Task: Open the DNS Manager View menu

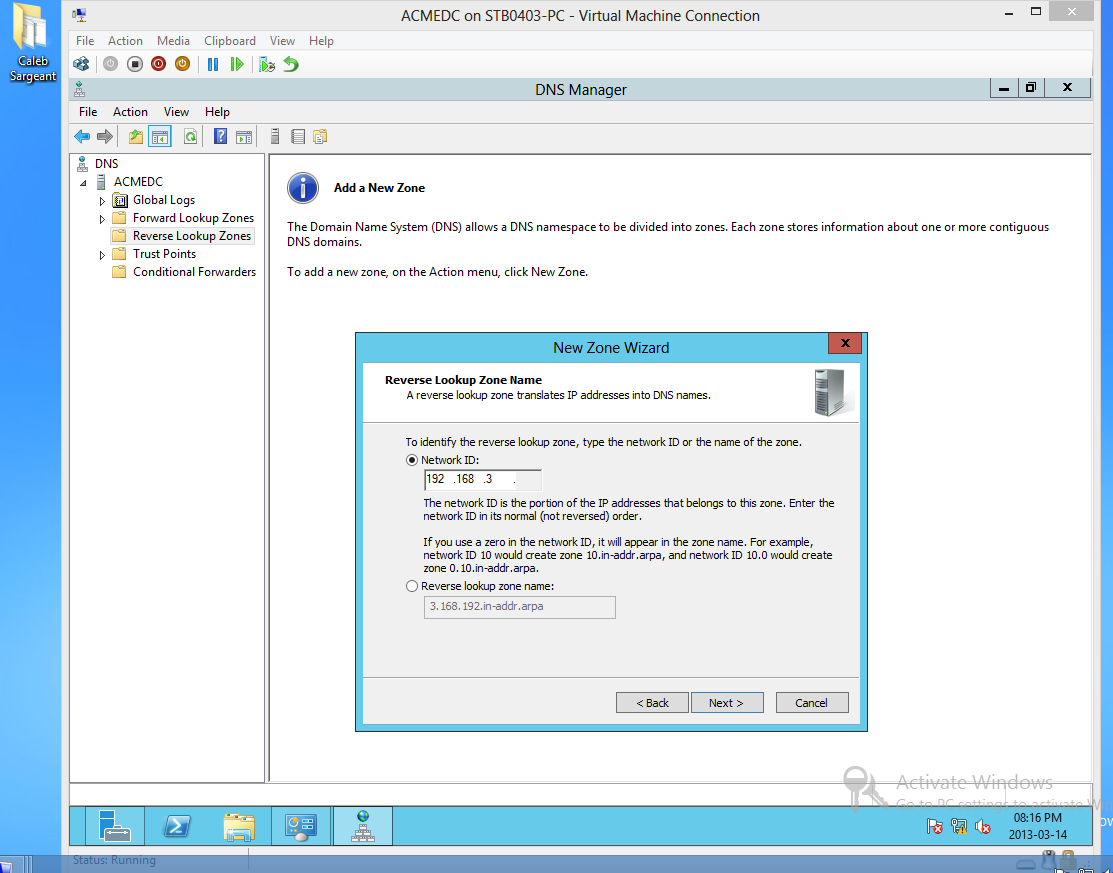Action: click(176, 111)
